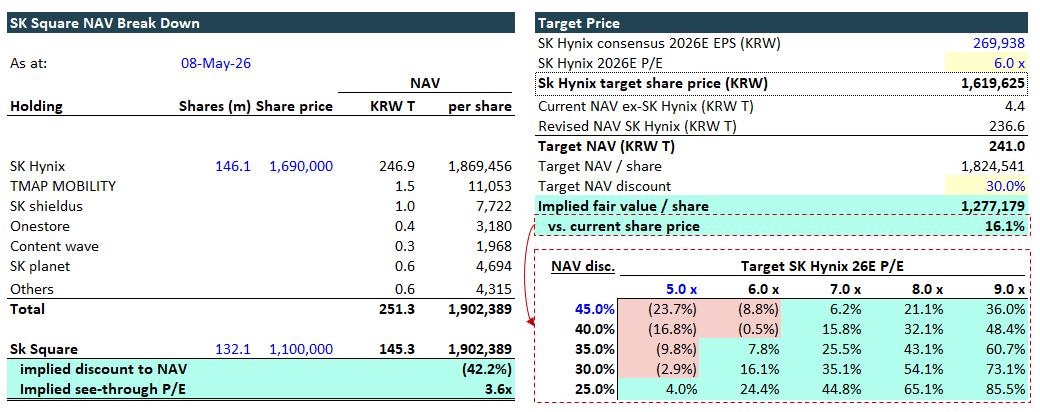Click implied discount to NAV (42.2%)
Viewport: 1040px width, 412px height.
(x=486, y=370)
